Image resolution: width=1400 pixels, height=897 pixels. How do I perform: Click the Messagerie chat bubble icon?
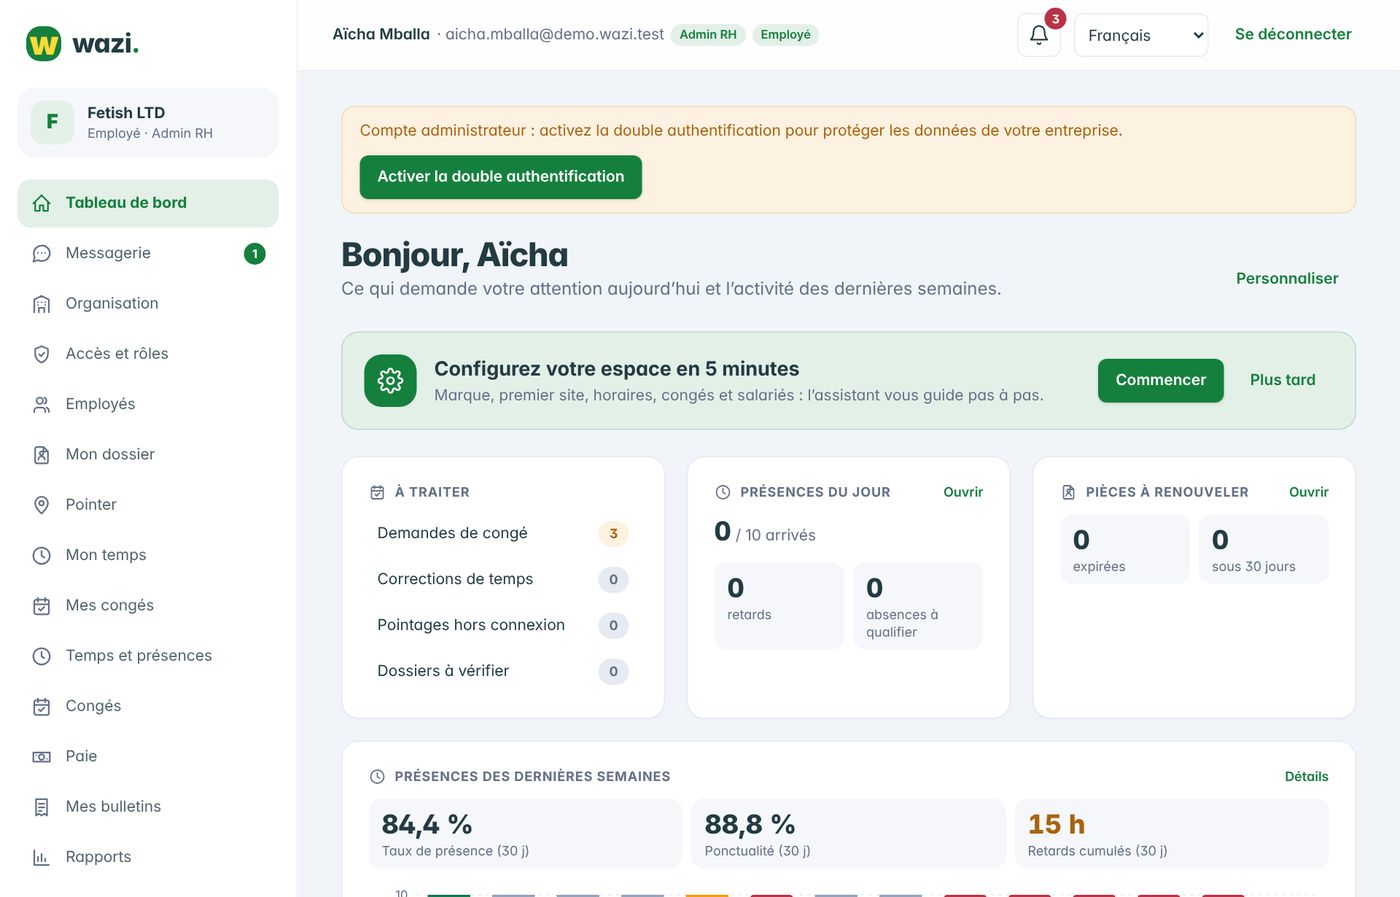[41, 254]
